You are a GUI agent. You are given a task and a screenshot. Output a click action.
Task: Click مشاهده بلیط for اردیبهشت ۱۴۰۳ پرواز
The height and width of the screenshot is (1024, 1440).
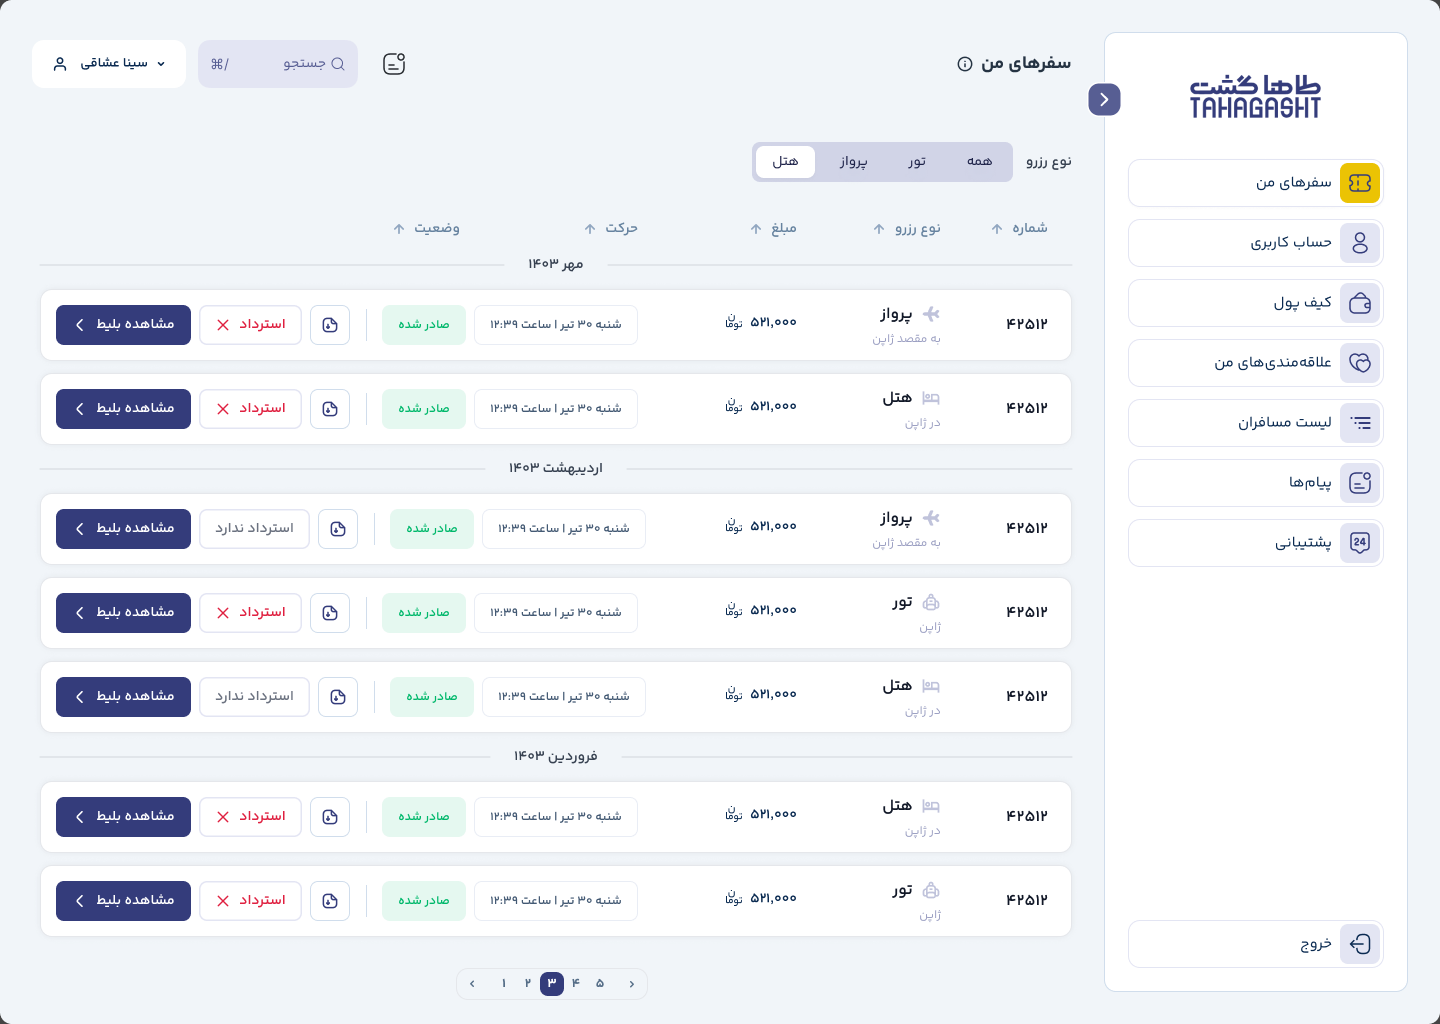[123, 529]
